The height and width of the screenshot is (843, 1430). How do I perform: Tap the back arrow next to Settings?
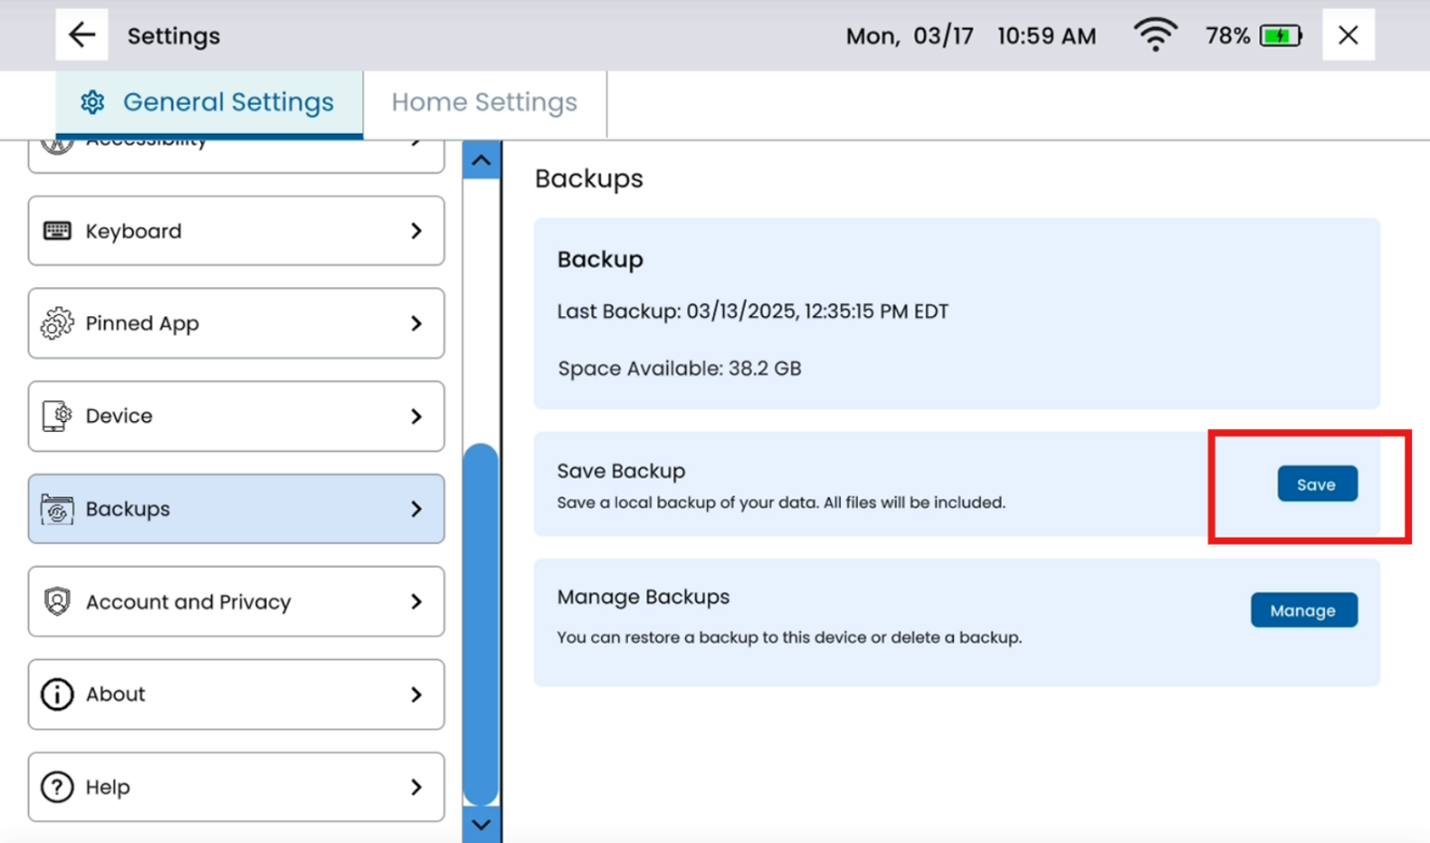click(81, 35)
